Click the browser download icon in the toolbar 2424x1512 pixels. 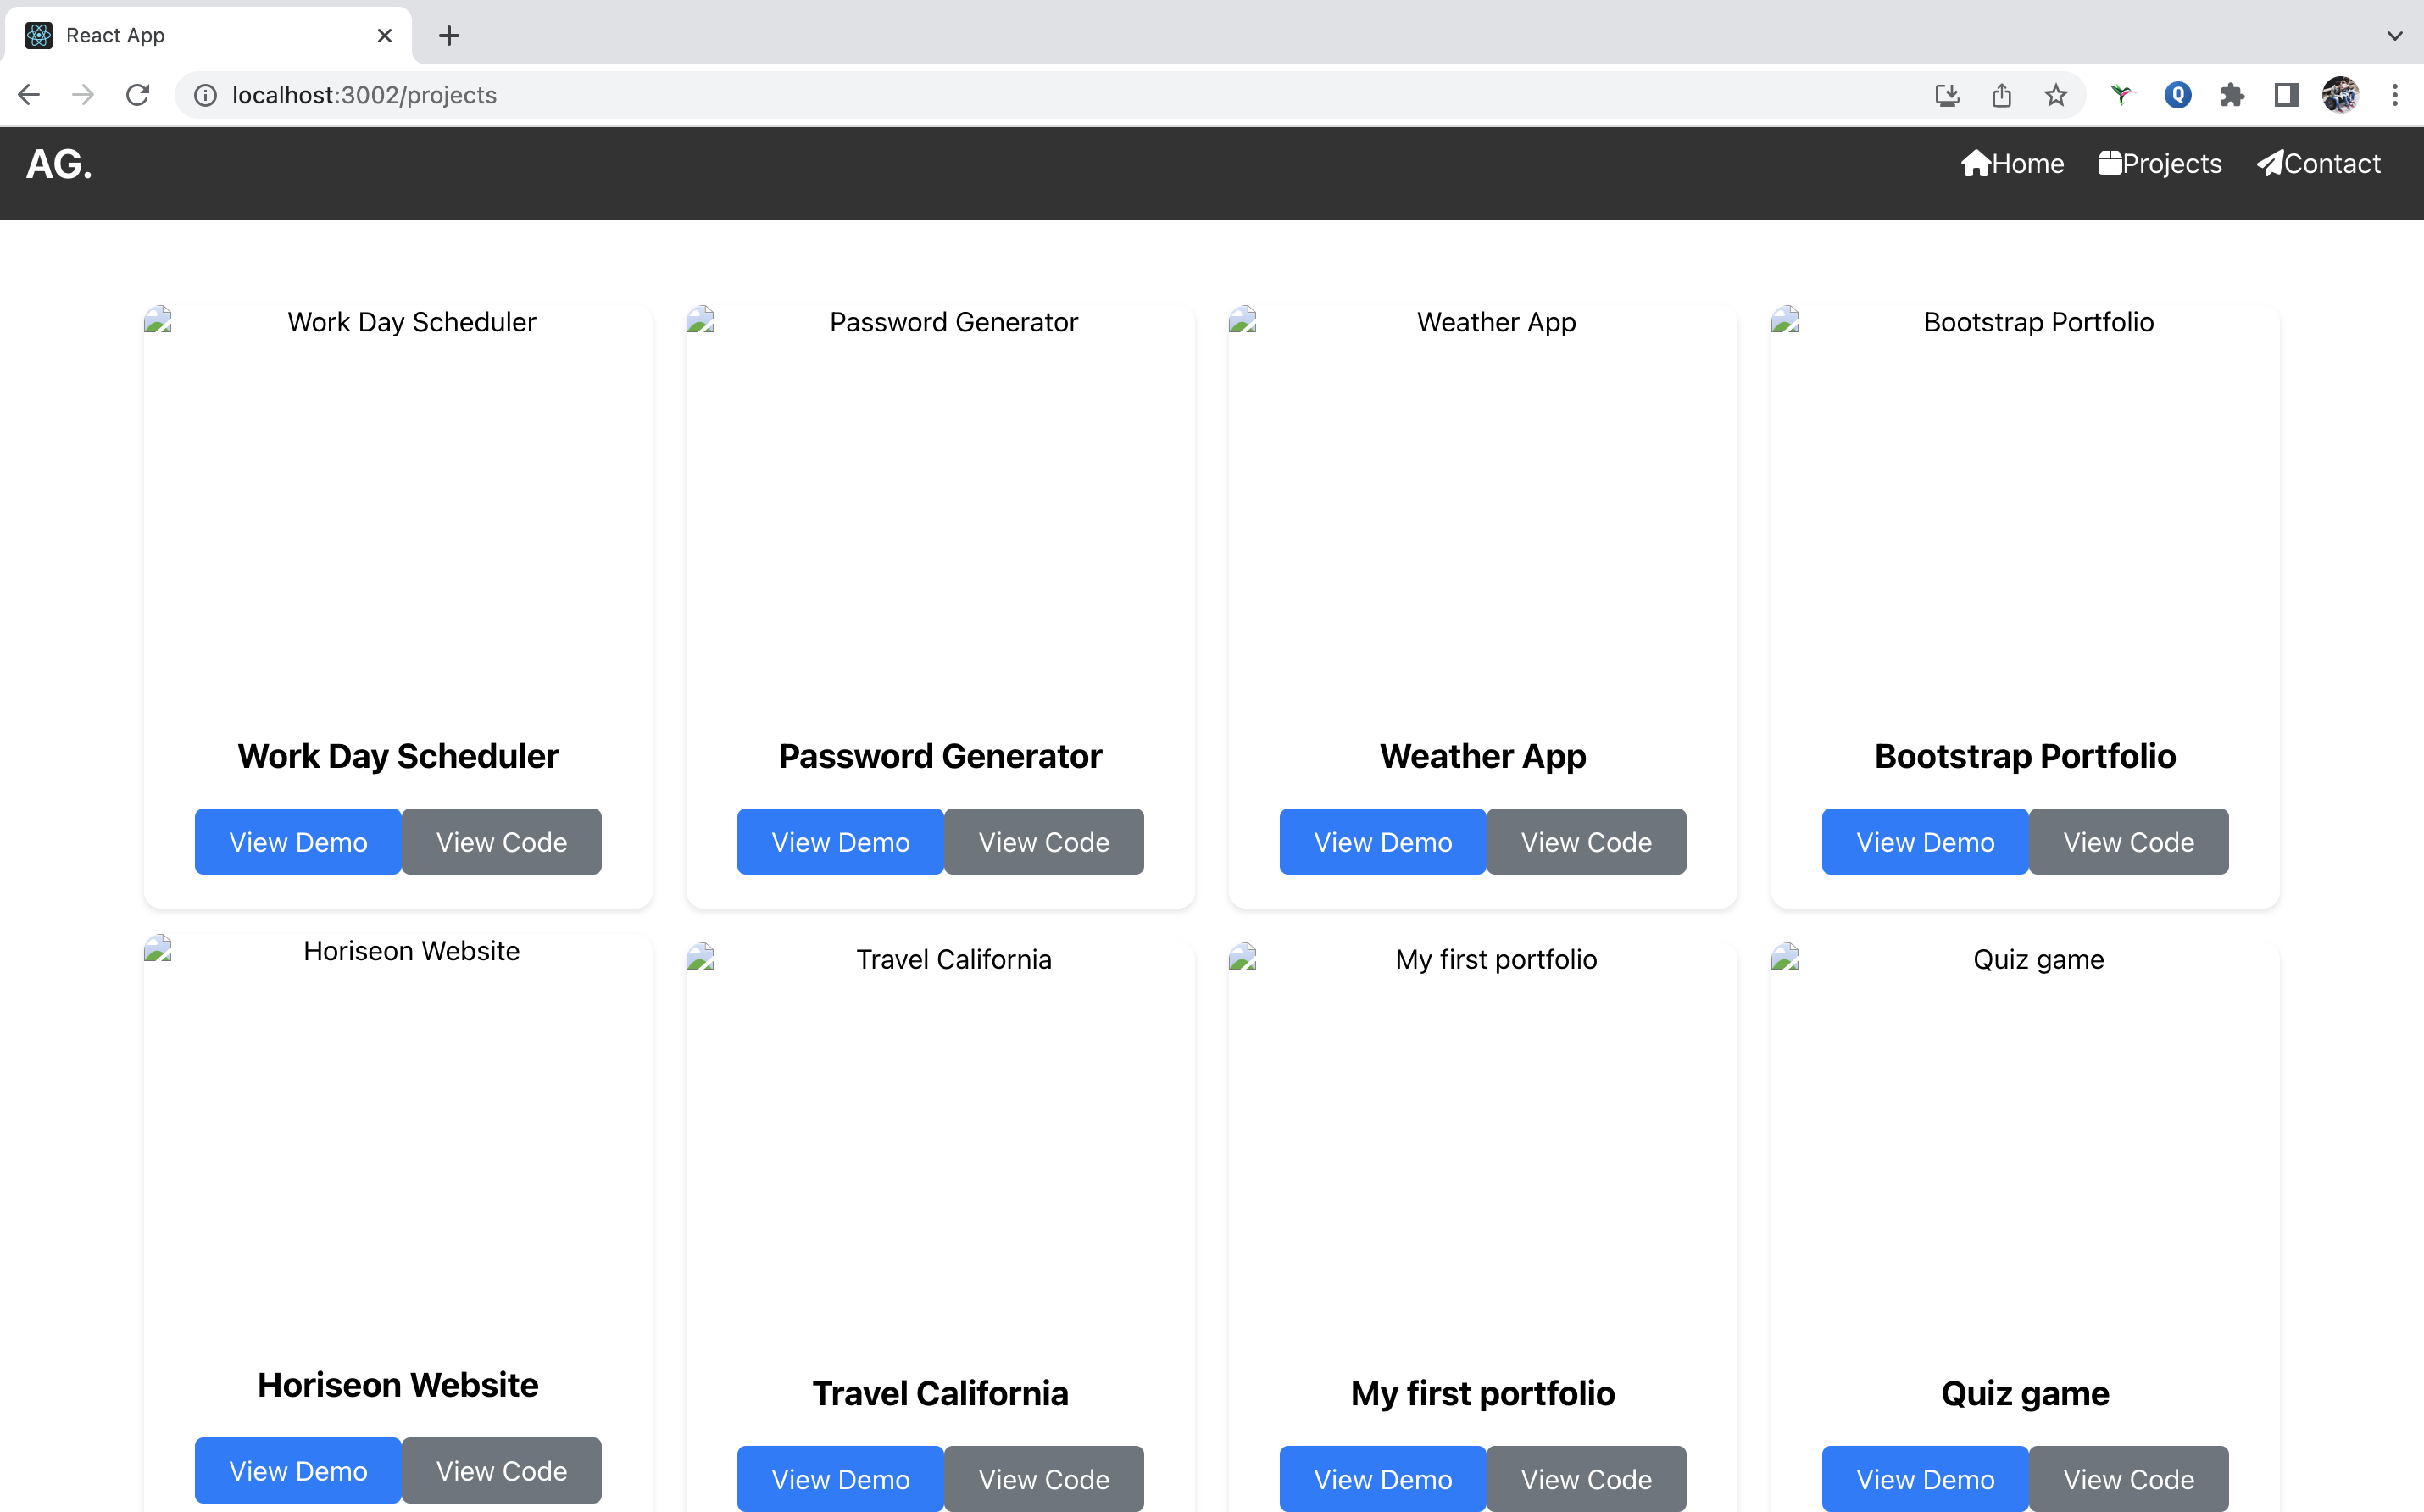(1946, 95)
